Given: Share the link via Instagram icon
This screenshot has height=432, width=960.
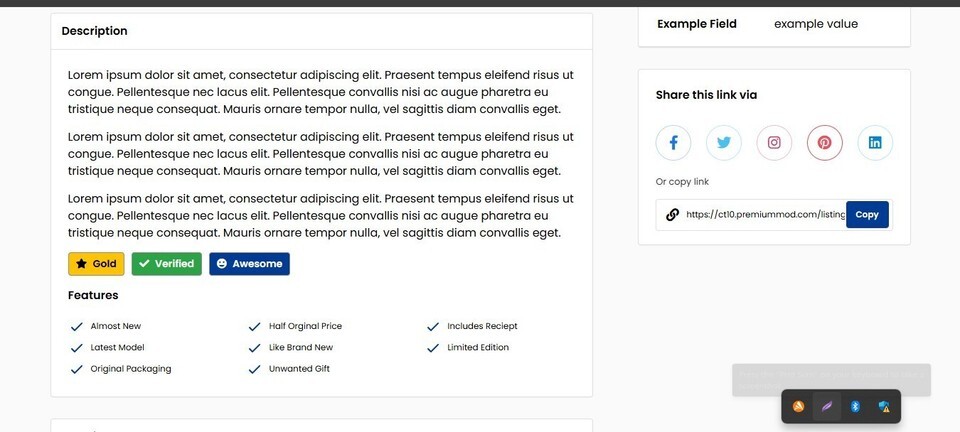Looking at the screenshot, I should point(774,143).
